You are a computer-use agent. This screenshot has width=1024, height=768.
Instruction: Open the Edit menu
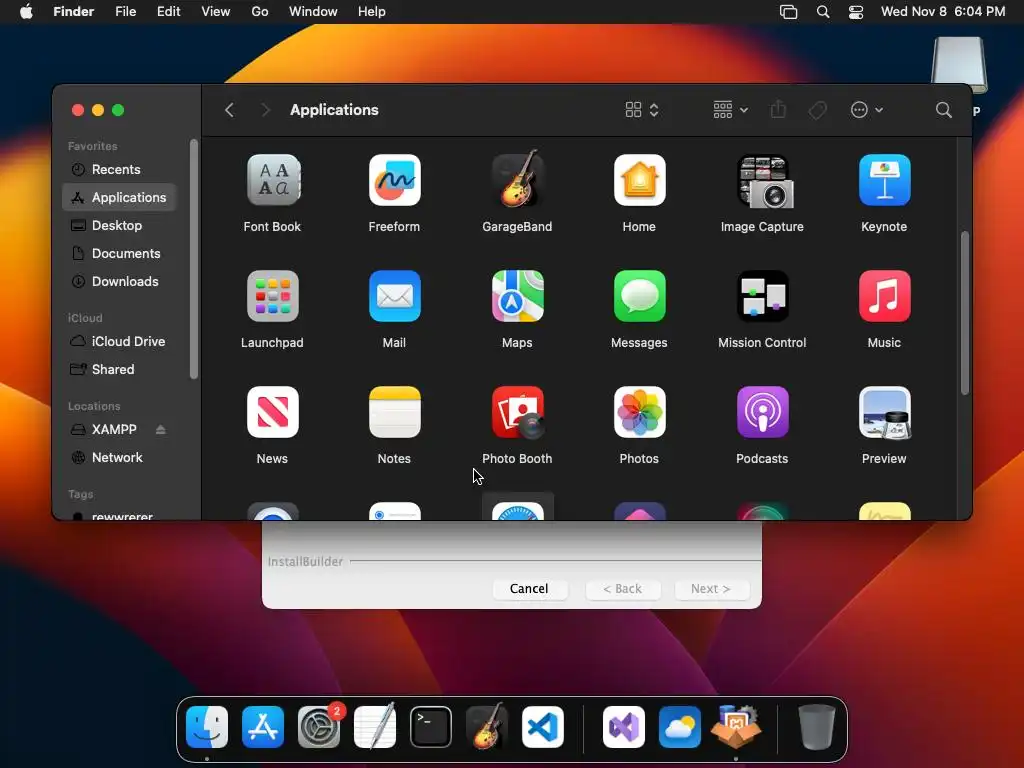pos(168,12)
